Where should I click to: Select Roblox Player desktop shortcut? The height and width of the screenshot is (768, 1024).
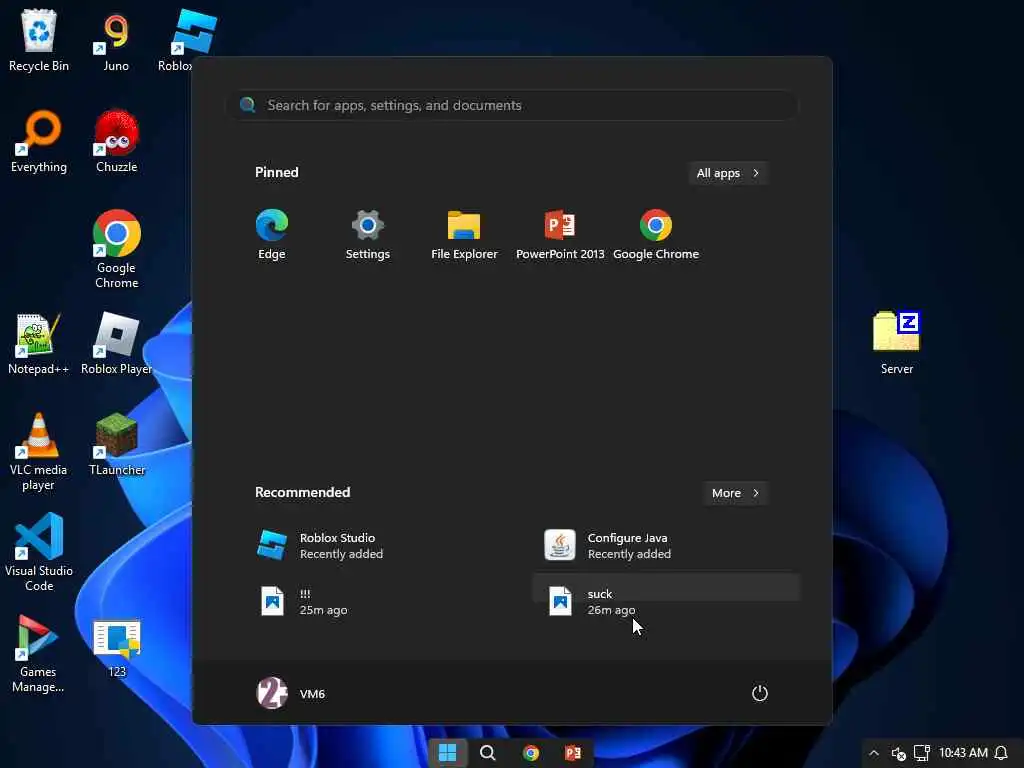[x=116, y=344]
